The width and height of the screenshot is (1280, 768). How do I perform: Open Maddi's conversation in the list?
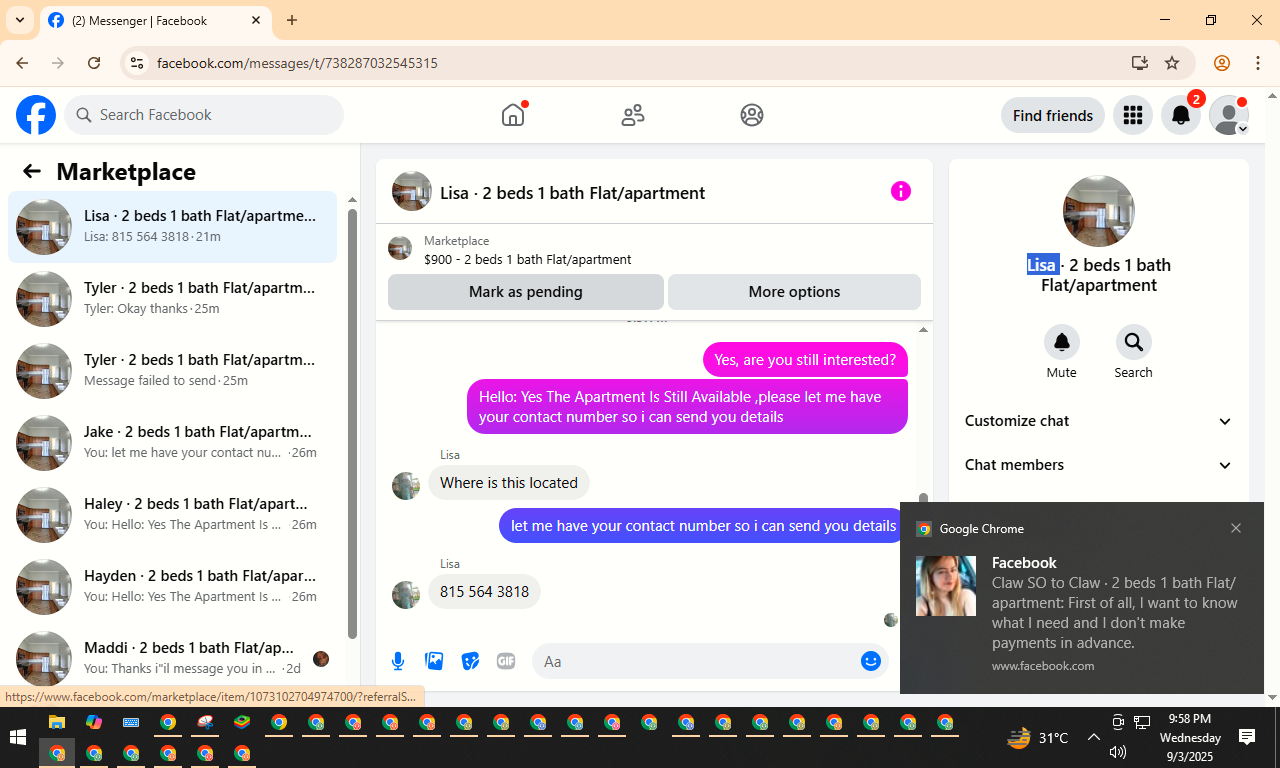(173, 657)
